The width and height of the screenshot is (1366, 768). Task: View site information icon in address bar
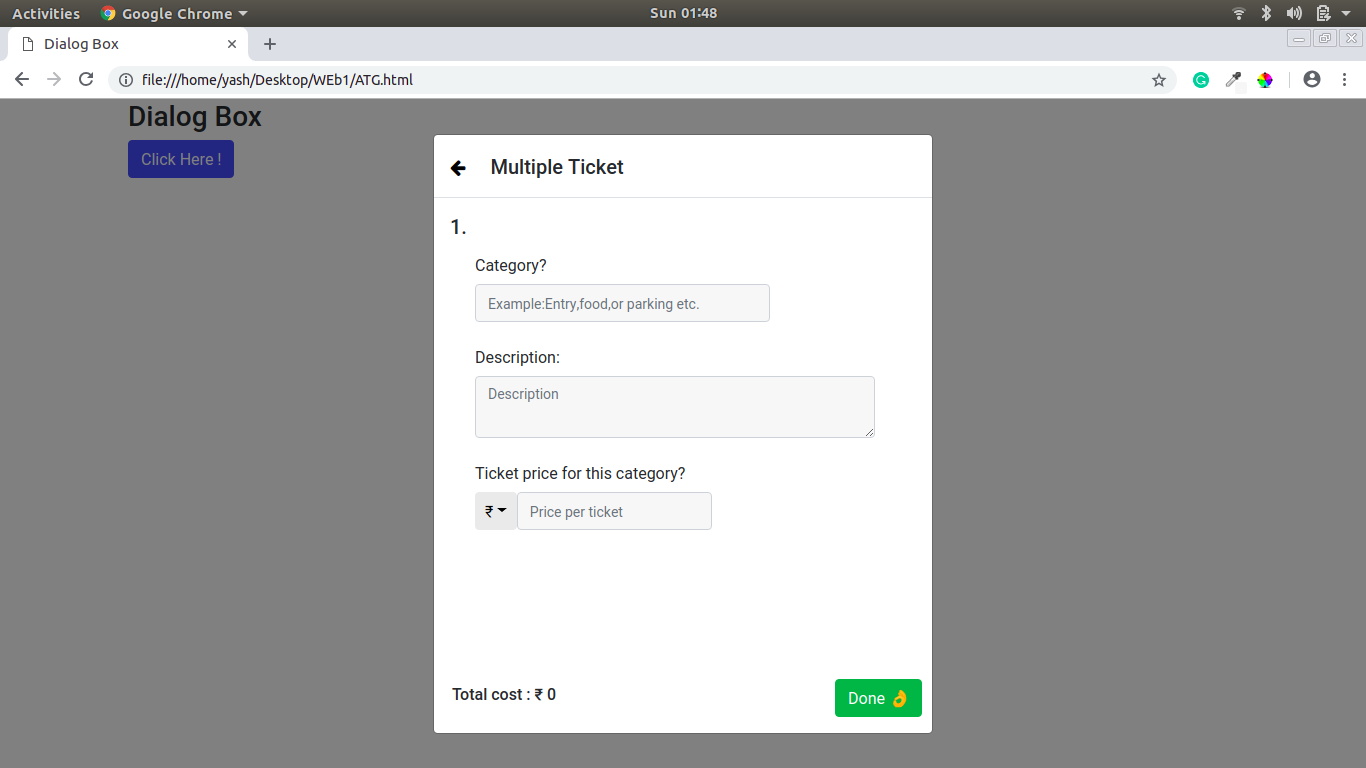(x=126, y=80)
